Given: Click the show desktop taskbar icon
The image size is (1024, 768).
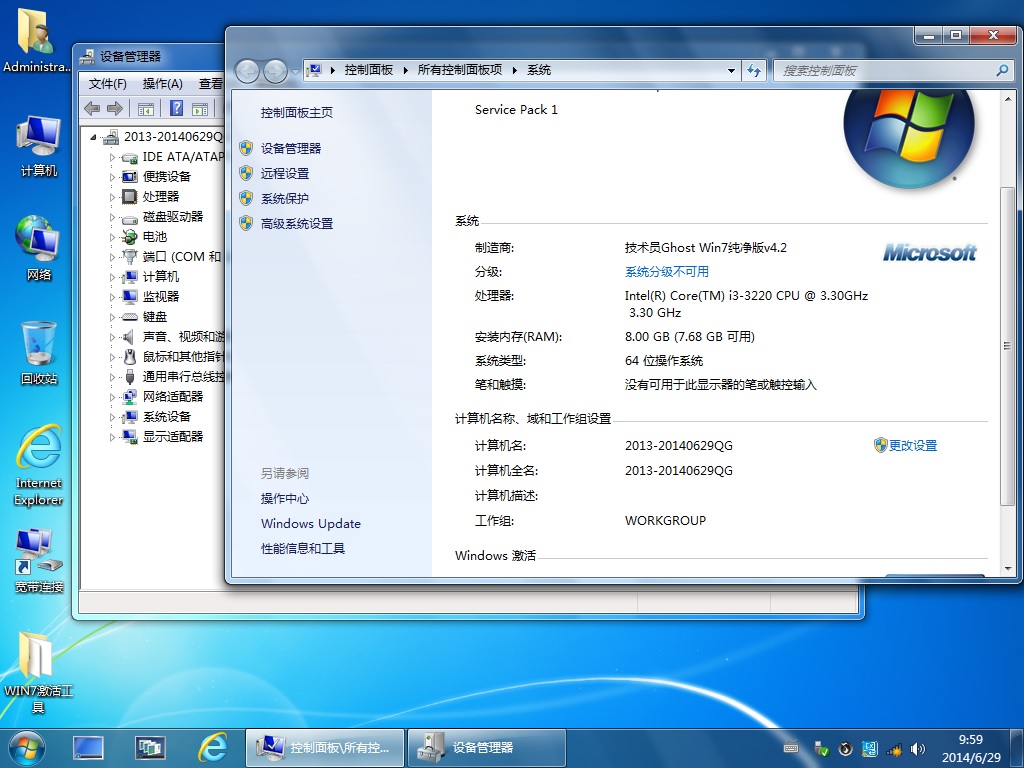Looking at the screenshot, I should pos(88,748).
